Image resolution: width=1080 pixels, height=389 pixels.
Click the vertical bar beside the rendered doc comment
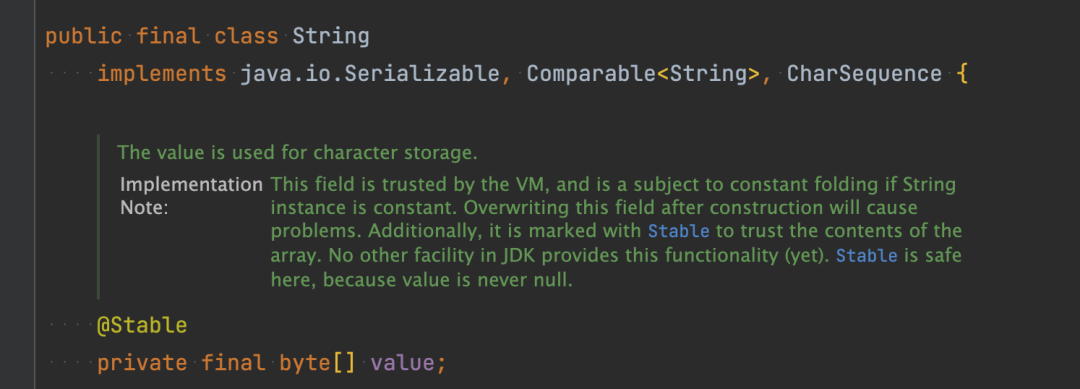[x=98, y=217]
